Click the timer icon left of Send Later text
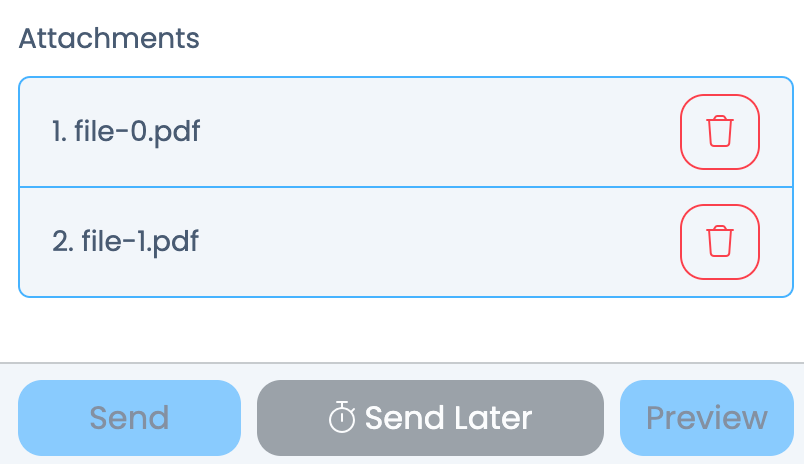This screenshot has width=804, height=464. click(x=341, y=417)
